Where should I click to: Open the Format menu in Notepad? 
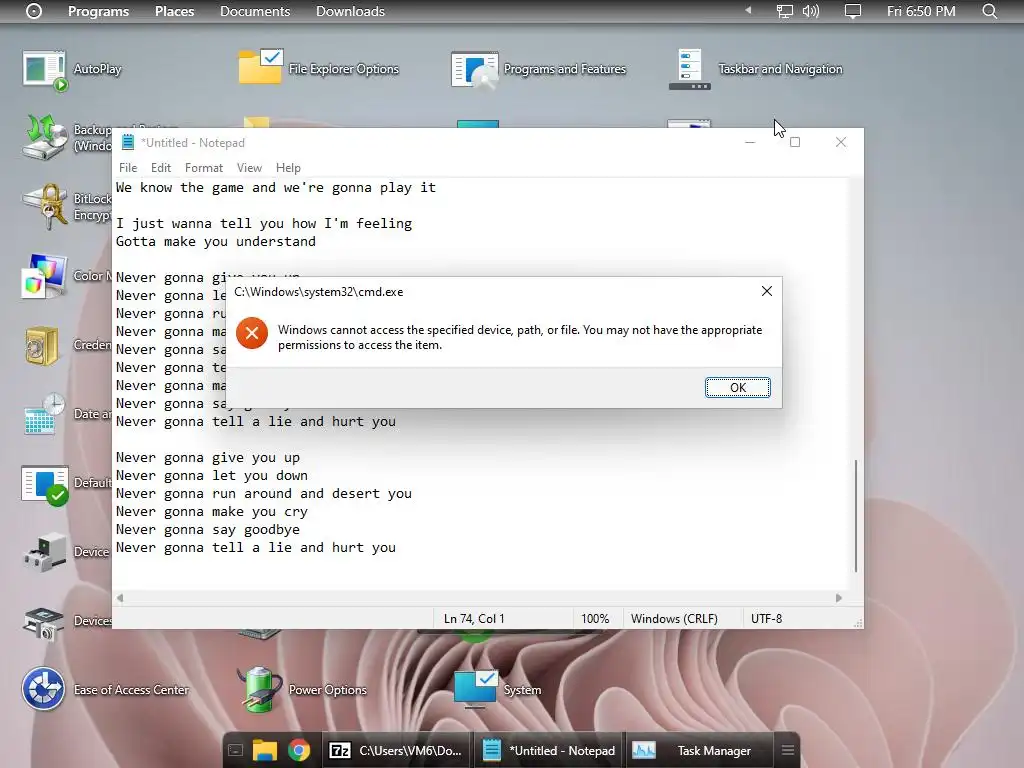pos(204,168)
